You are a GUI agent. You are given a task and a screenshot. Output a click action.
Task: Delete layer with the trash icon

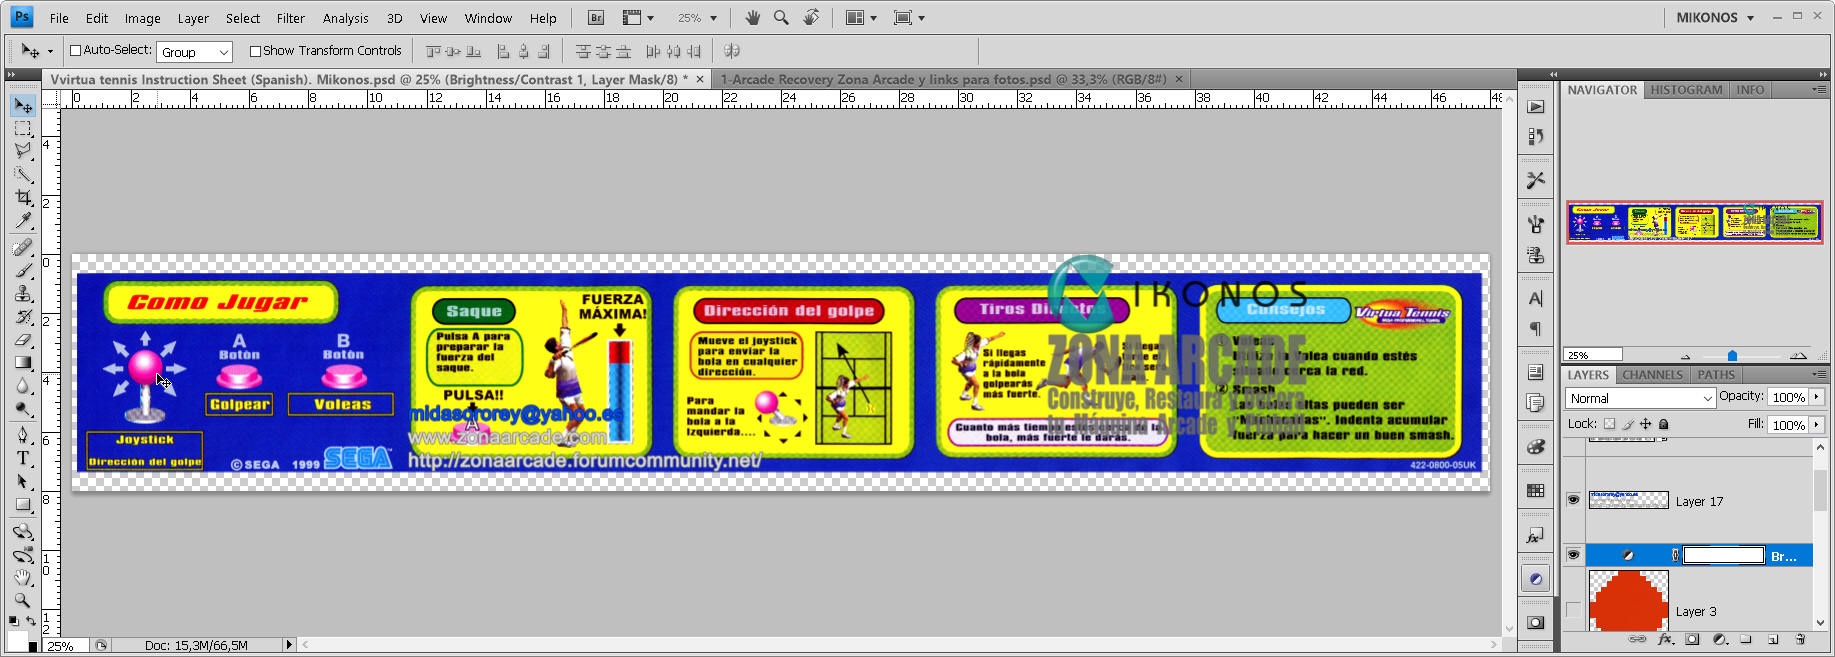click(x=1800, y=639)
